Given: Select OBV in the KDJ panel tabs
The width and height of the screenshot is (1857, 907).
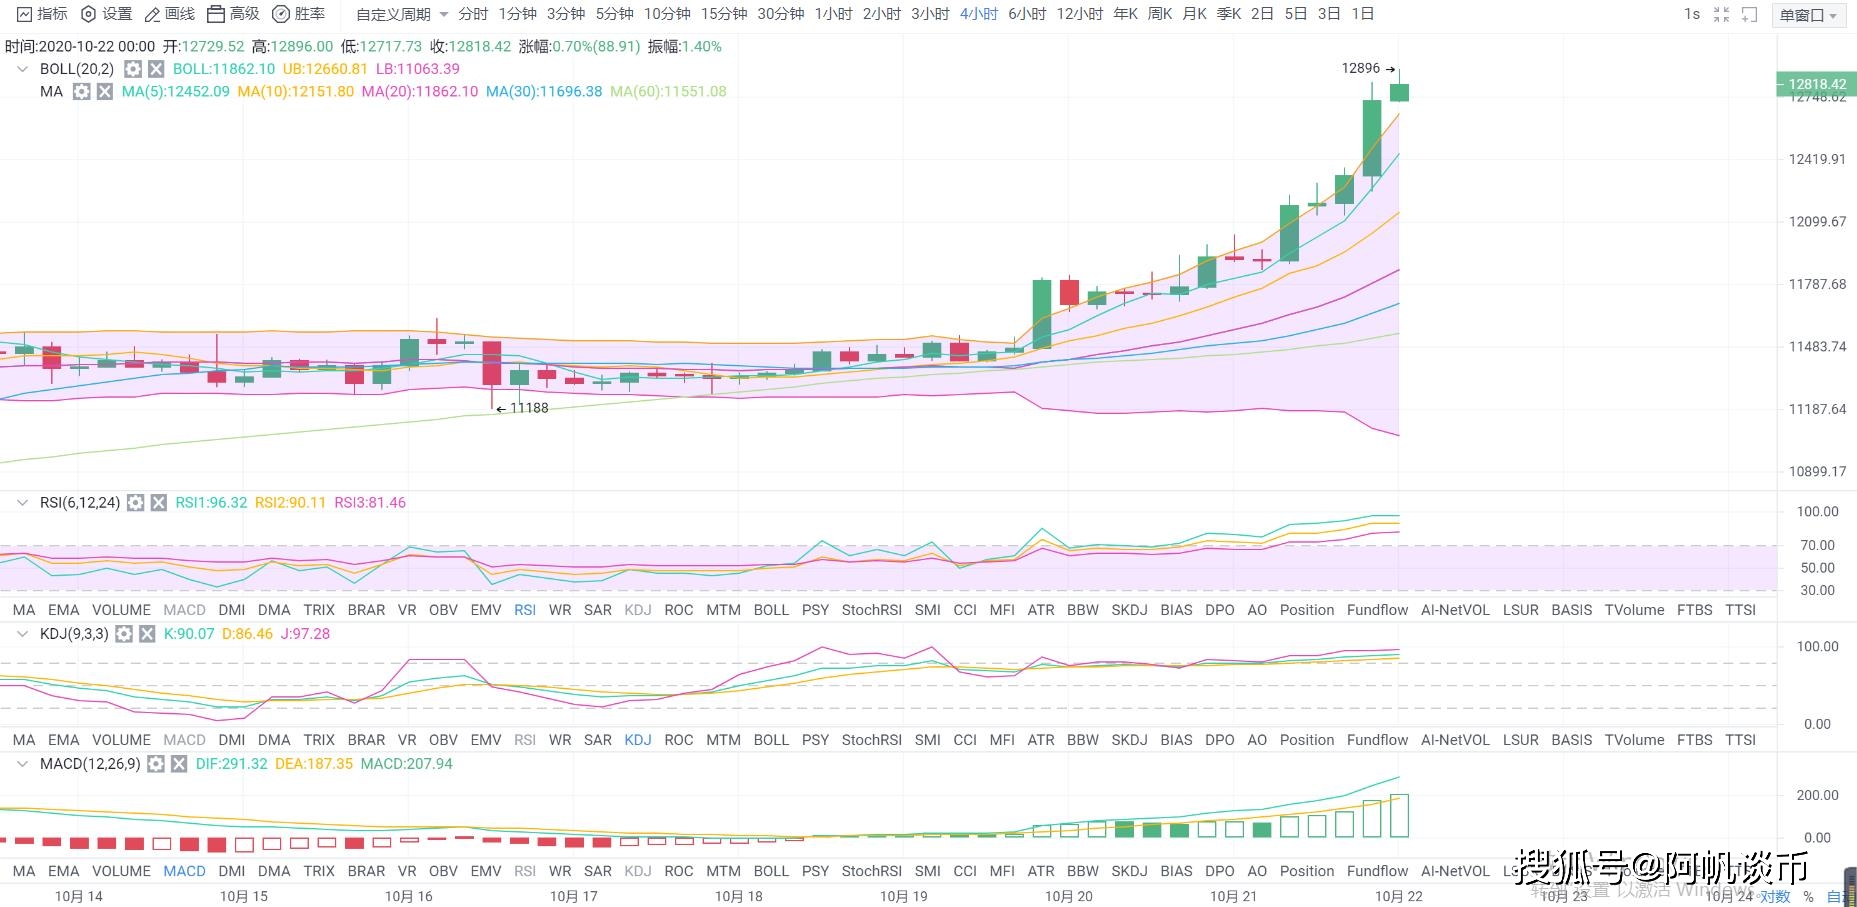Looking at the screenshot, I should (x=443, y=740).
